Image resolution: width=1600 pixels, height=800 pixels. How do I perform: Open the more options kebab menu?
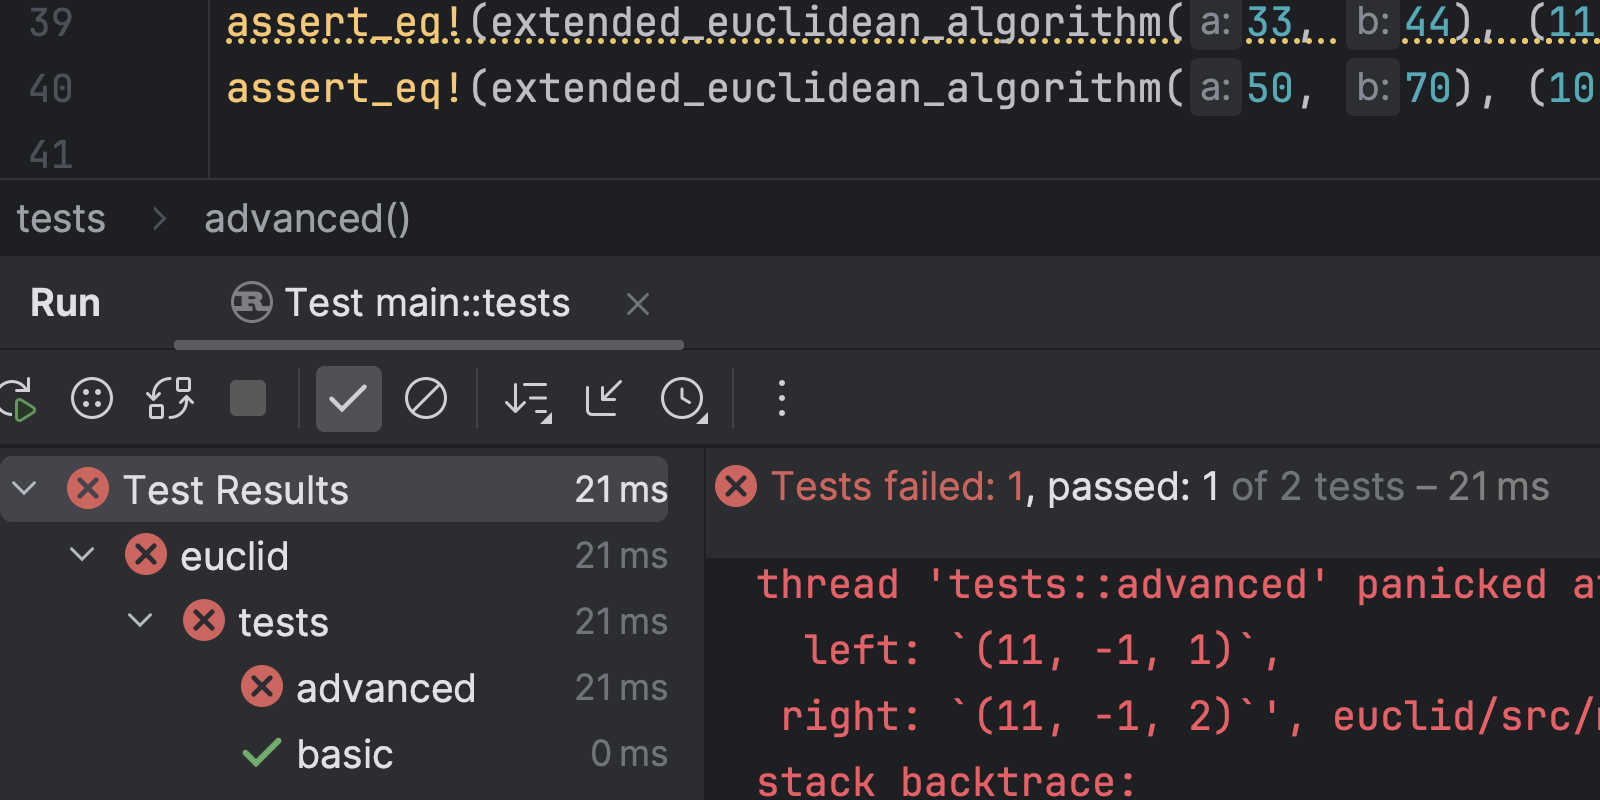(782, 399)
